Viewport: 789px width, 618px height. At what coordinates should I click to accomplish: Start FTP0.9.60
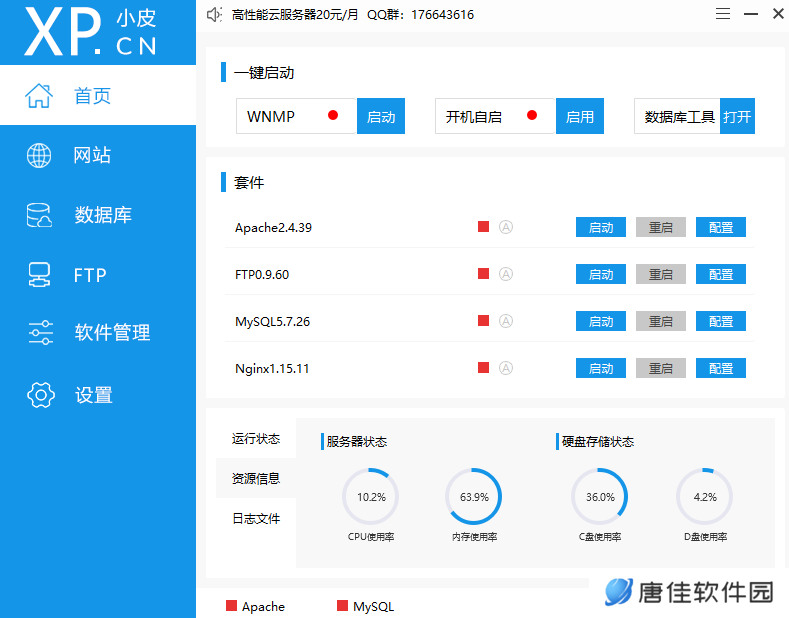(x=601, y=274)
